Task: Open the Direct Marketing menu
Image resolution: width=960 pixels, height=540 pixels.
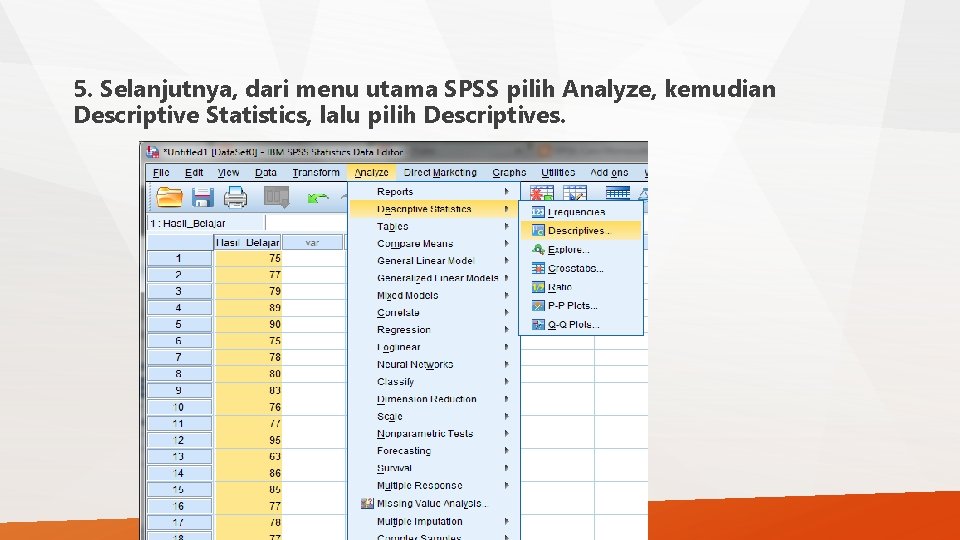Action: pos(440,173)
